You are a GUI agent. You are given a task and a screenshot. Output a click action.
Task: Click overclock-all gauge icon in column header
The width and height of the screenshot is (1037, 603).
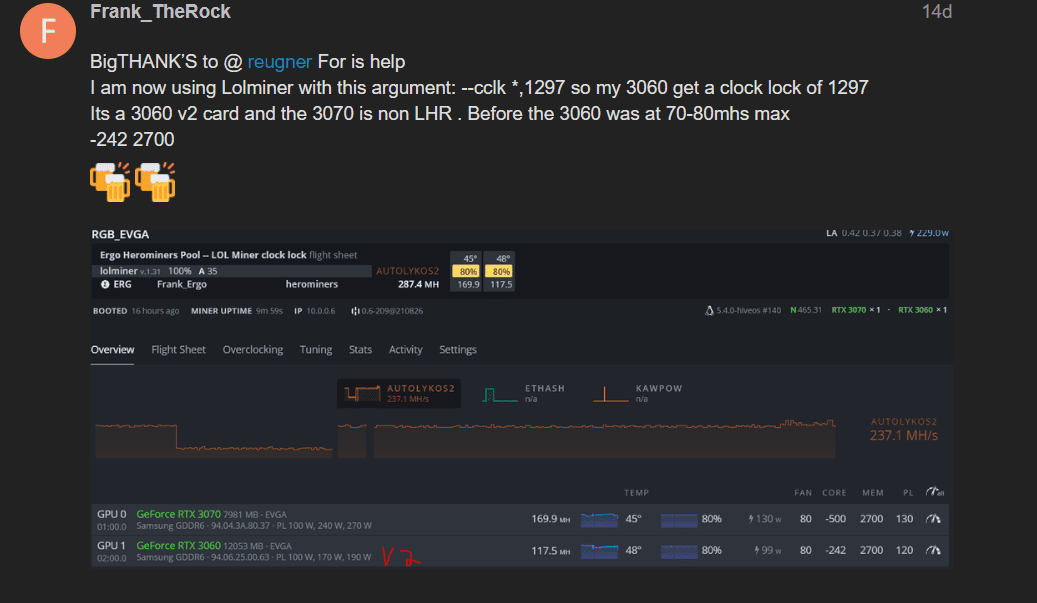pyautogui.click(x=934, y=492)
